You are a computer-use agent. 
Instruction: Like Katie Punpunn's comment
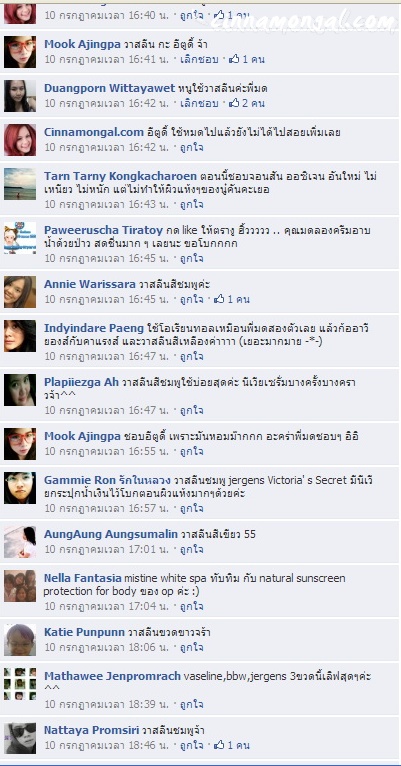(x=191, y=647)
